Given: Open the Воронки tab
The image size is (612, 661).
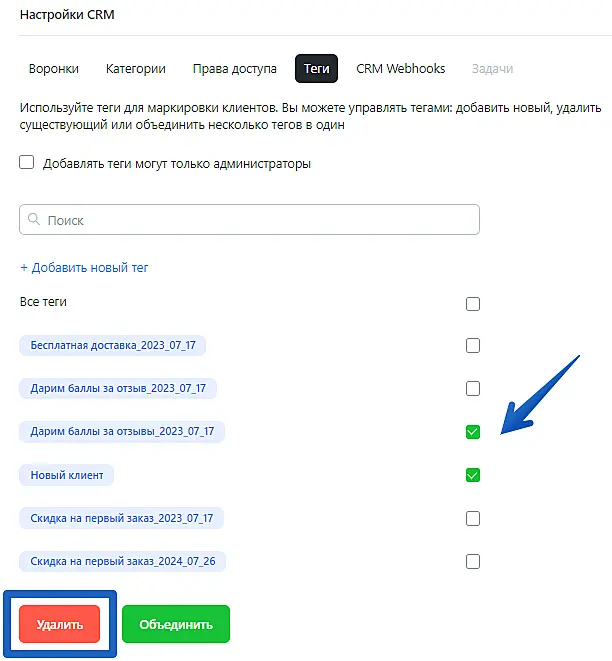Looking at the screenshot, I should pos(54,69).
